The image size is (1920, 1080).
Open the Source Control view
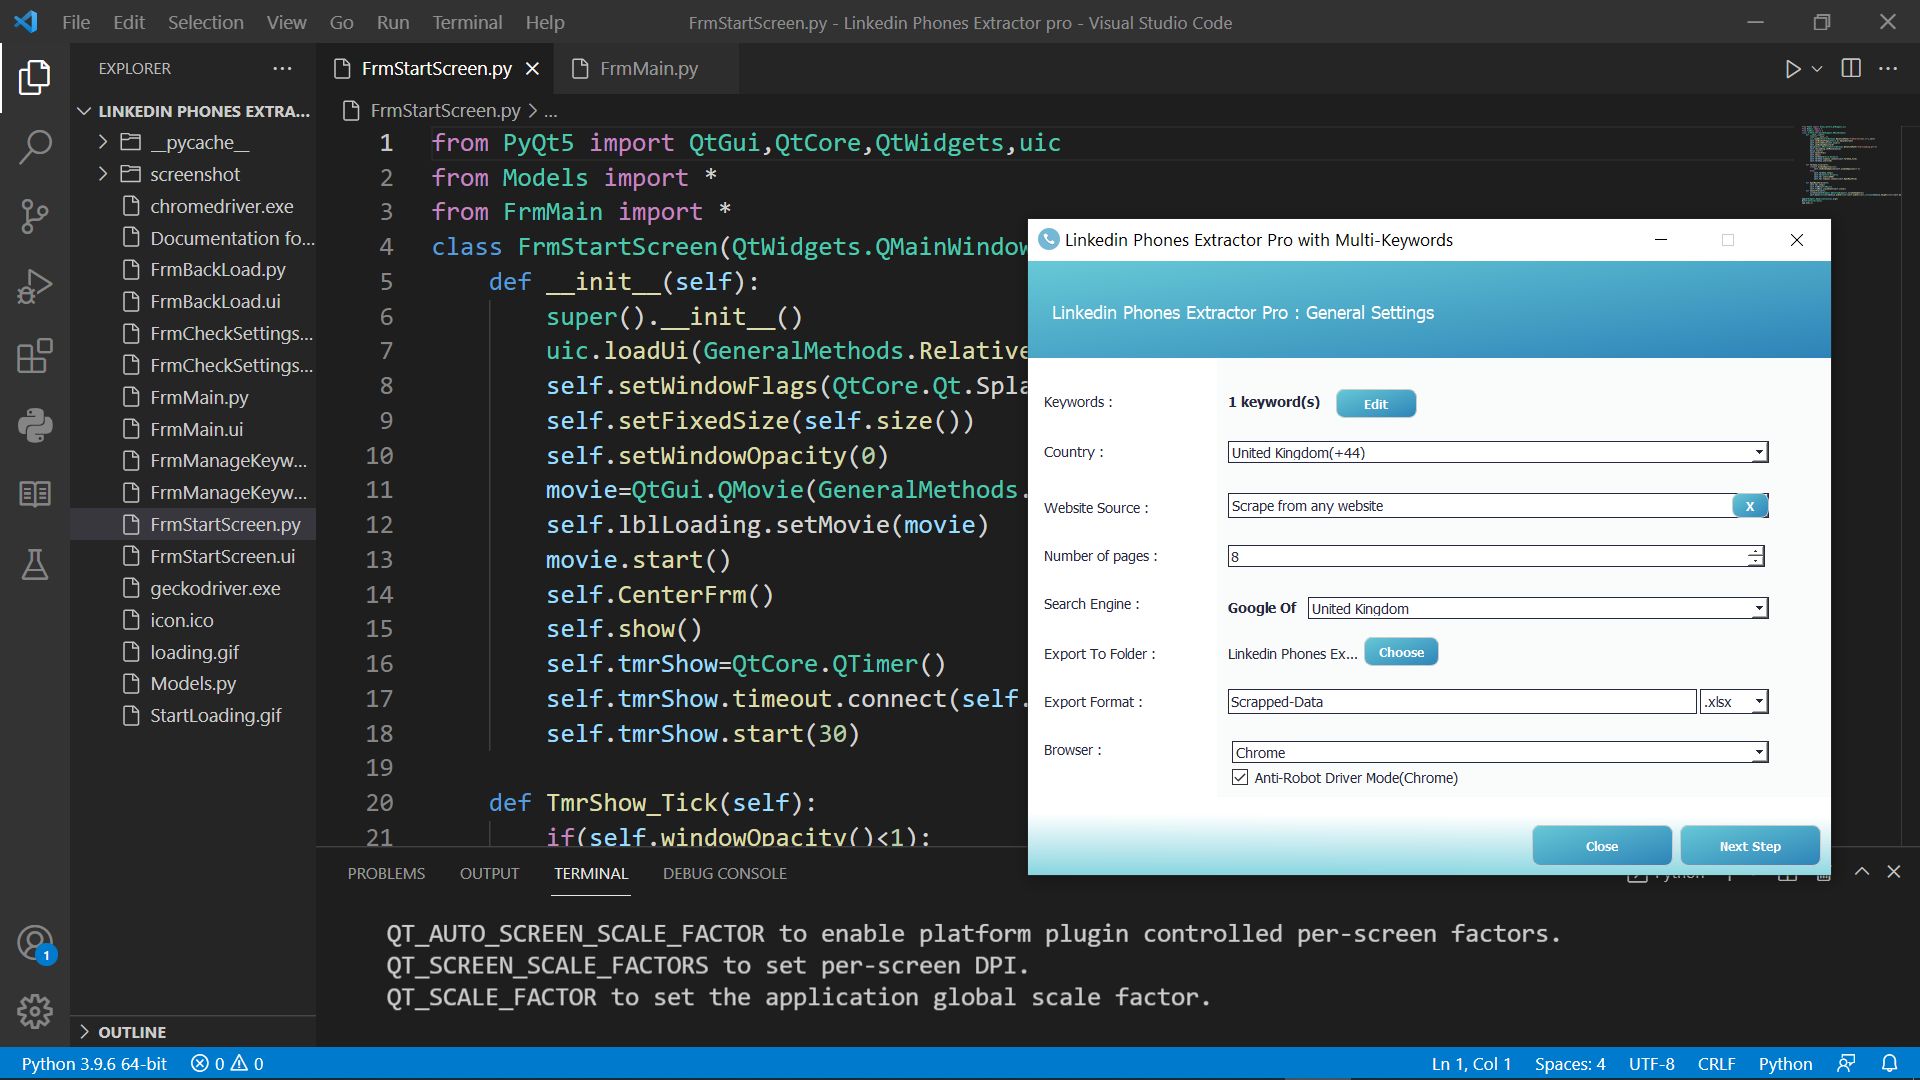(x=35, y=216)
